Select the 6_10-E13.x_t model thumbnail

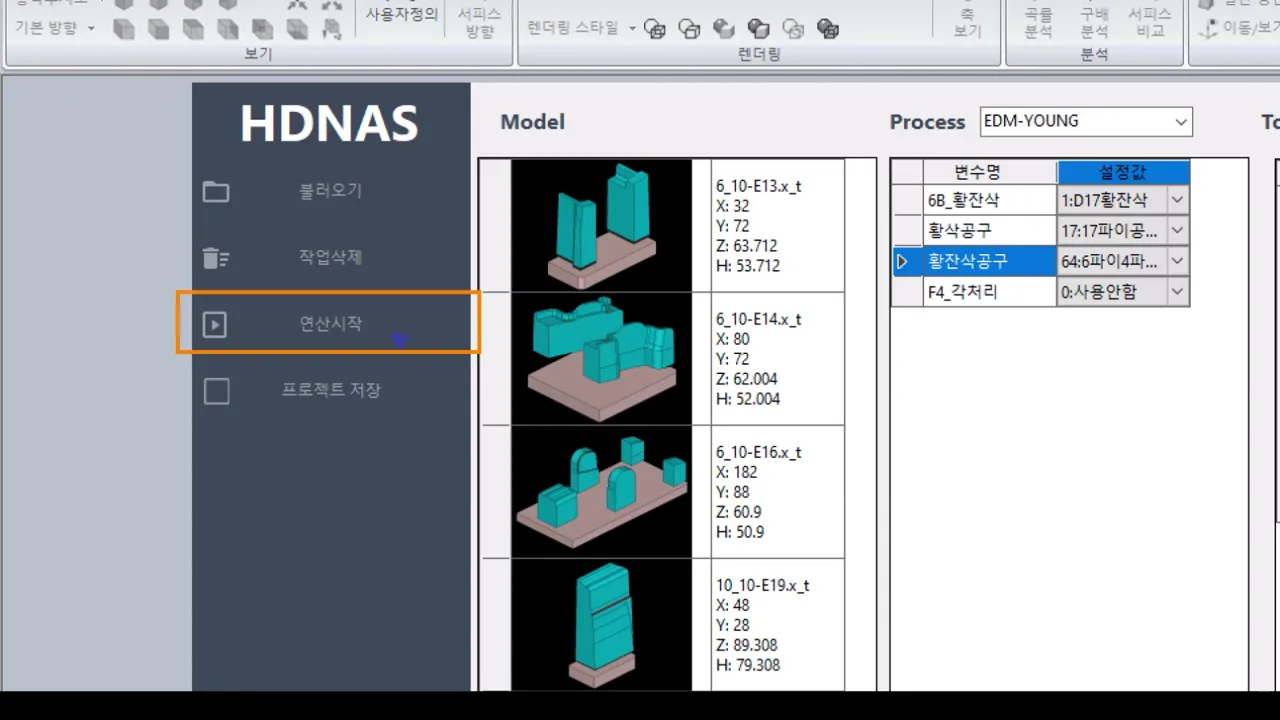601,225
